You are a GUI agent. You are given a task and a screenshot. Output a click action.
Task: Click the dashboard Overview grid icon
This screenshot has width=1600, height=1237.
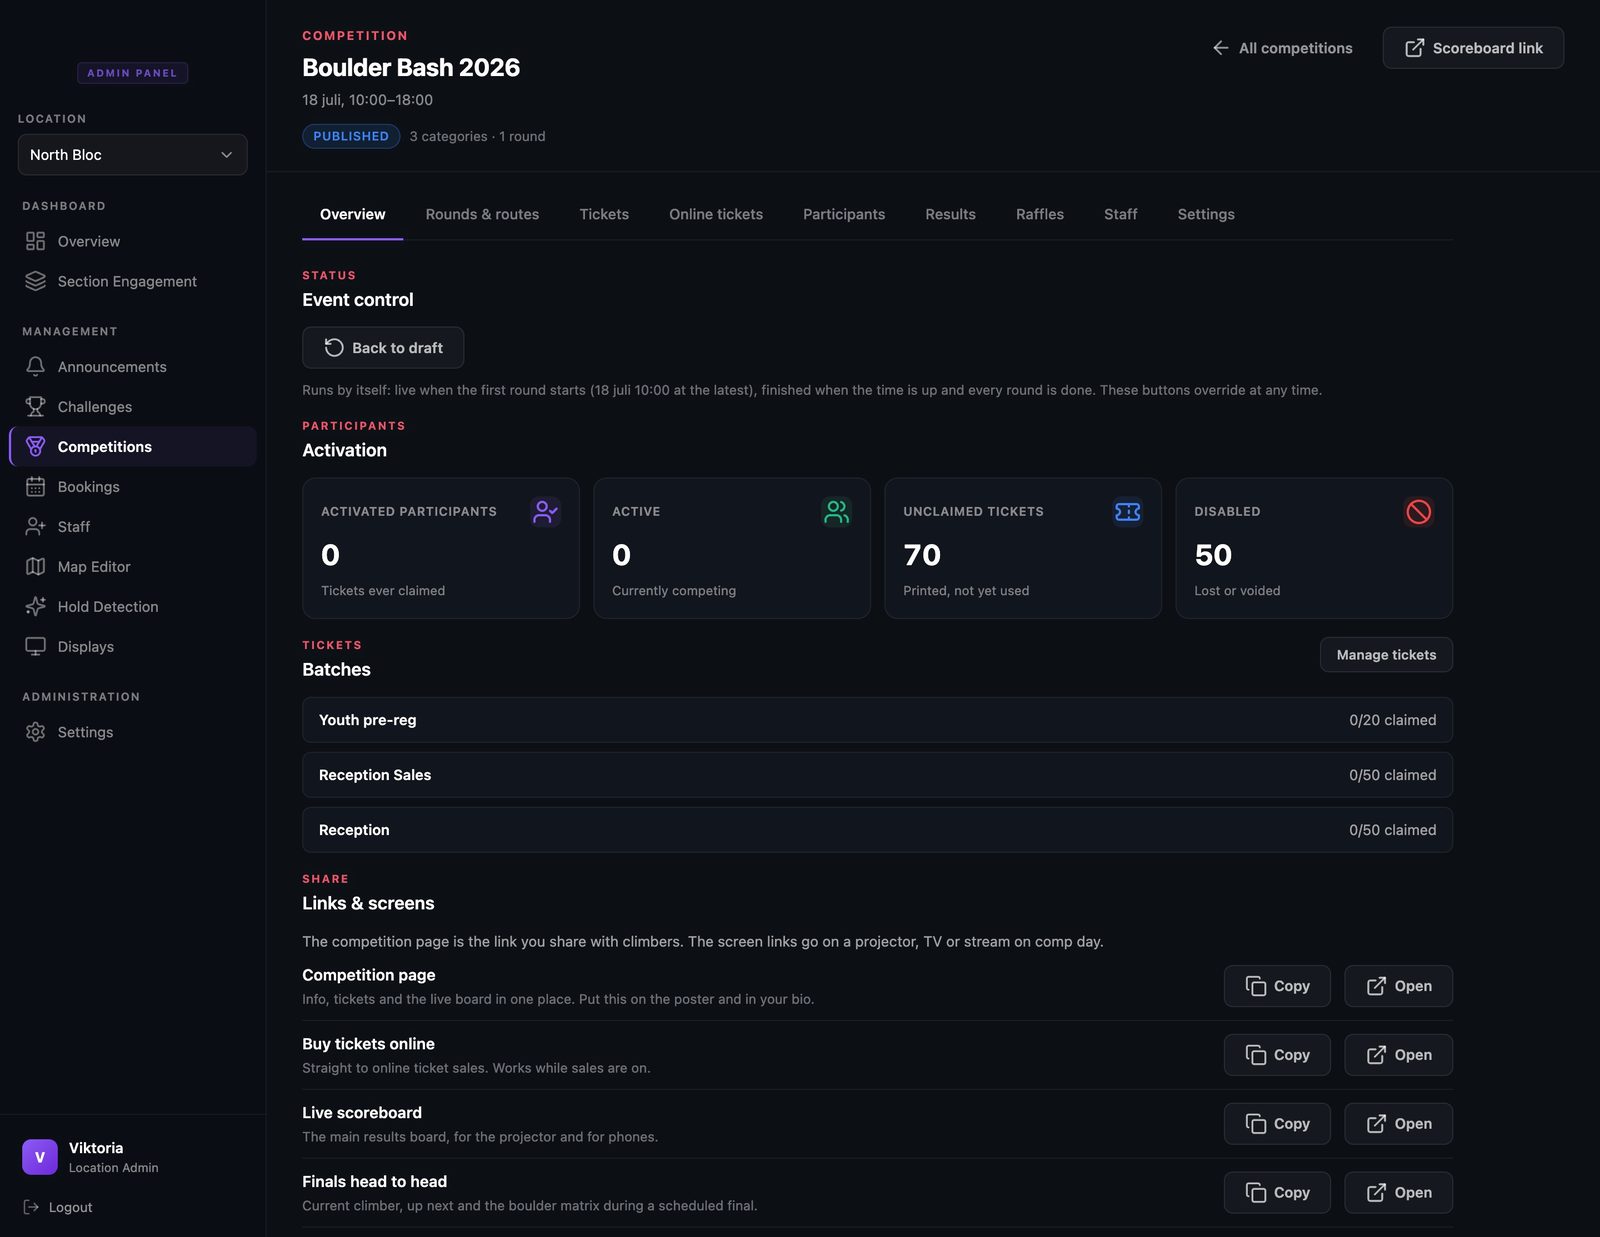(36, 241)
